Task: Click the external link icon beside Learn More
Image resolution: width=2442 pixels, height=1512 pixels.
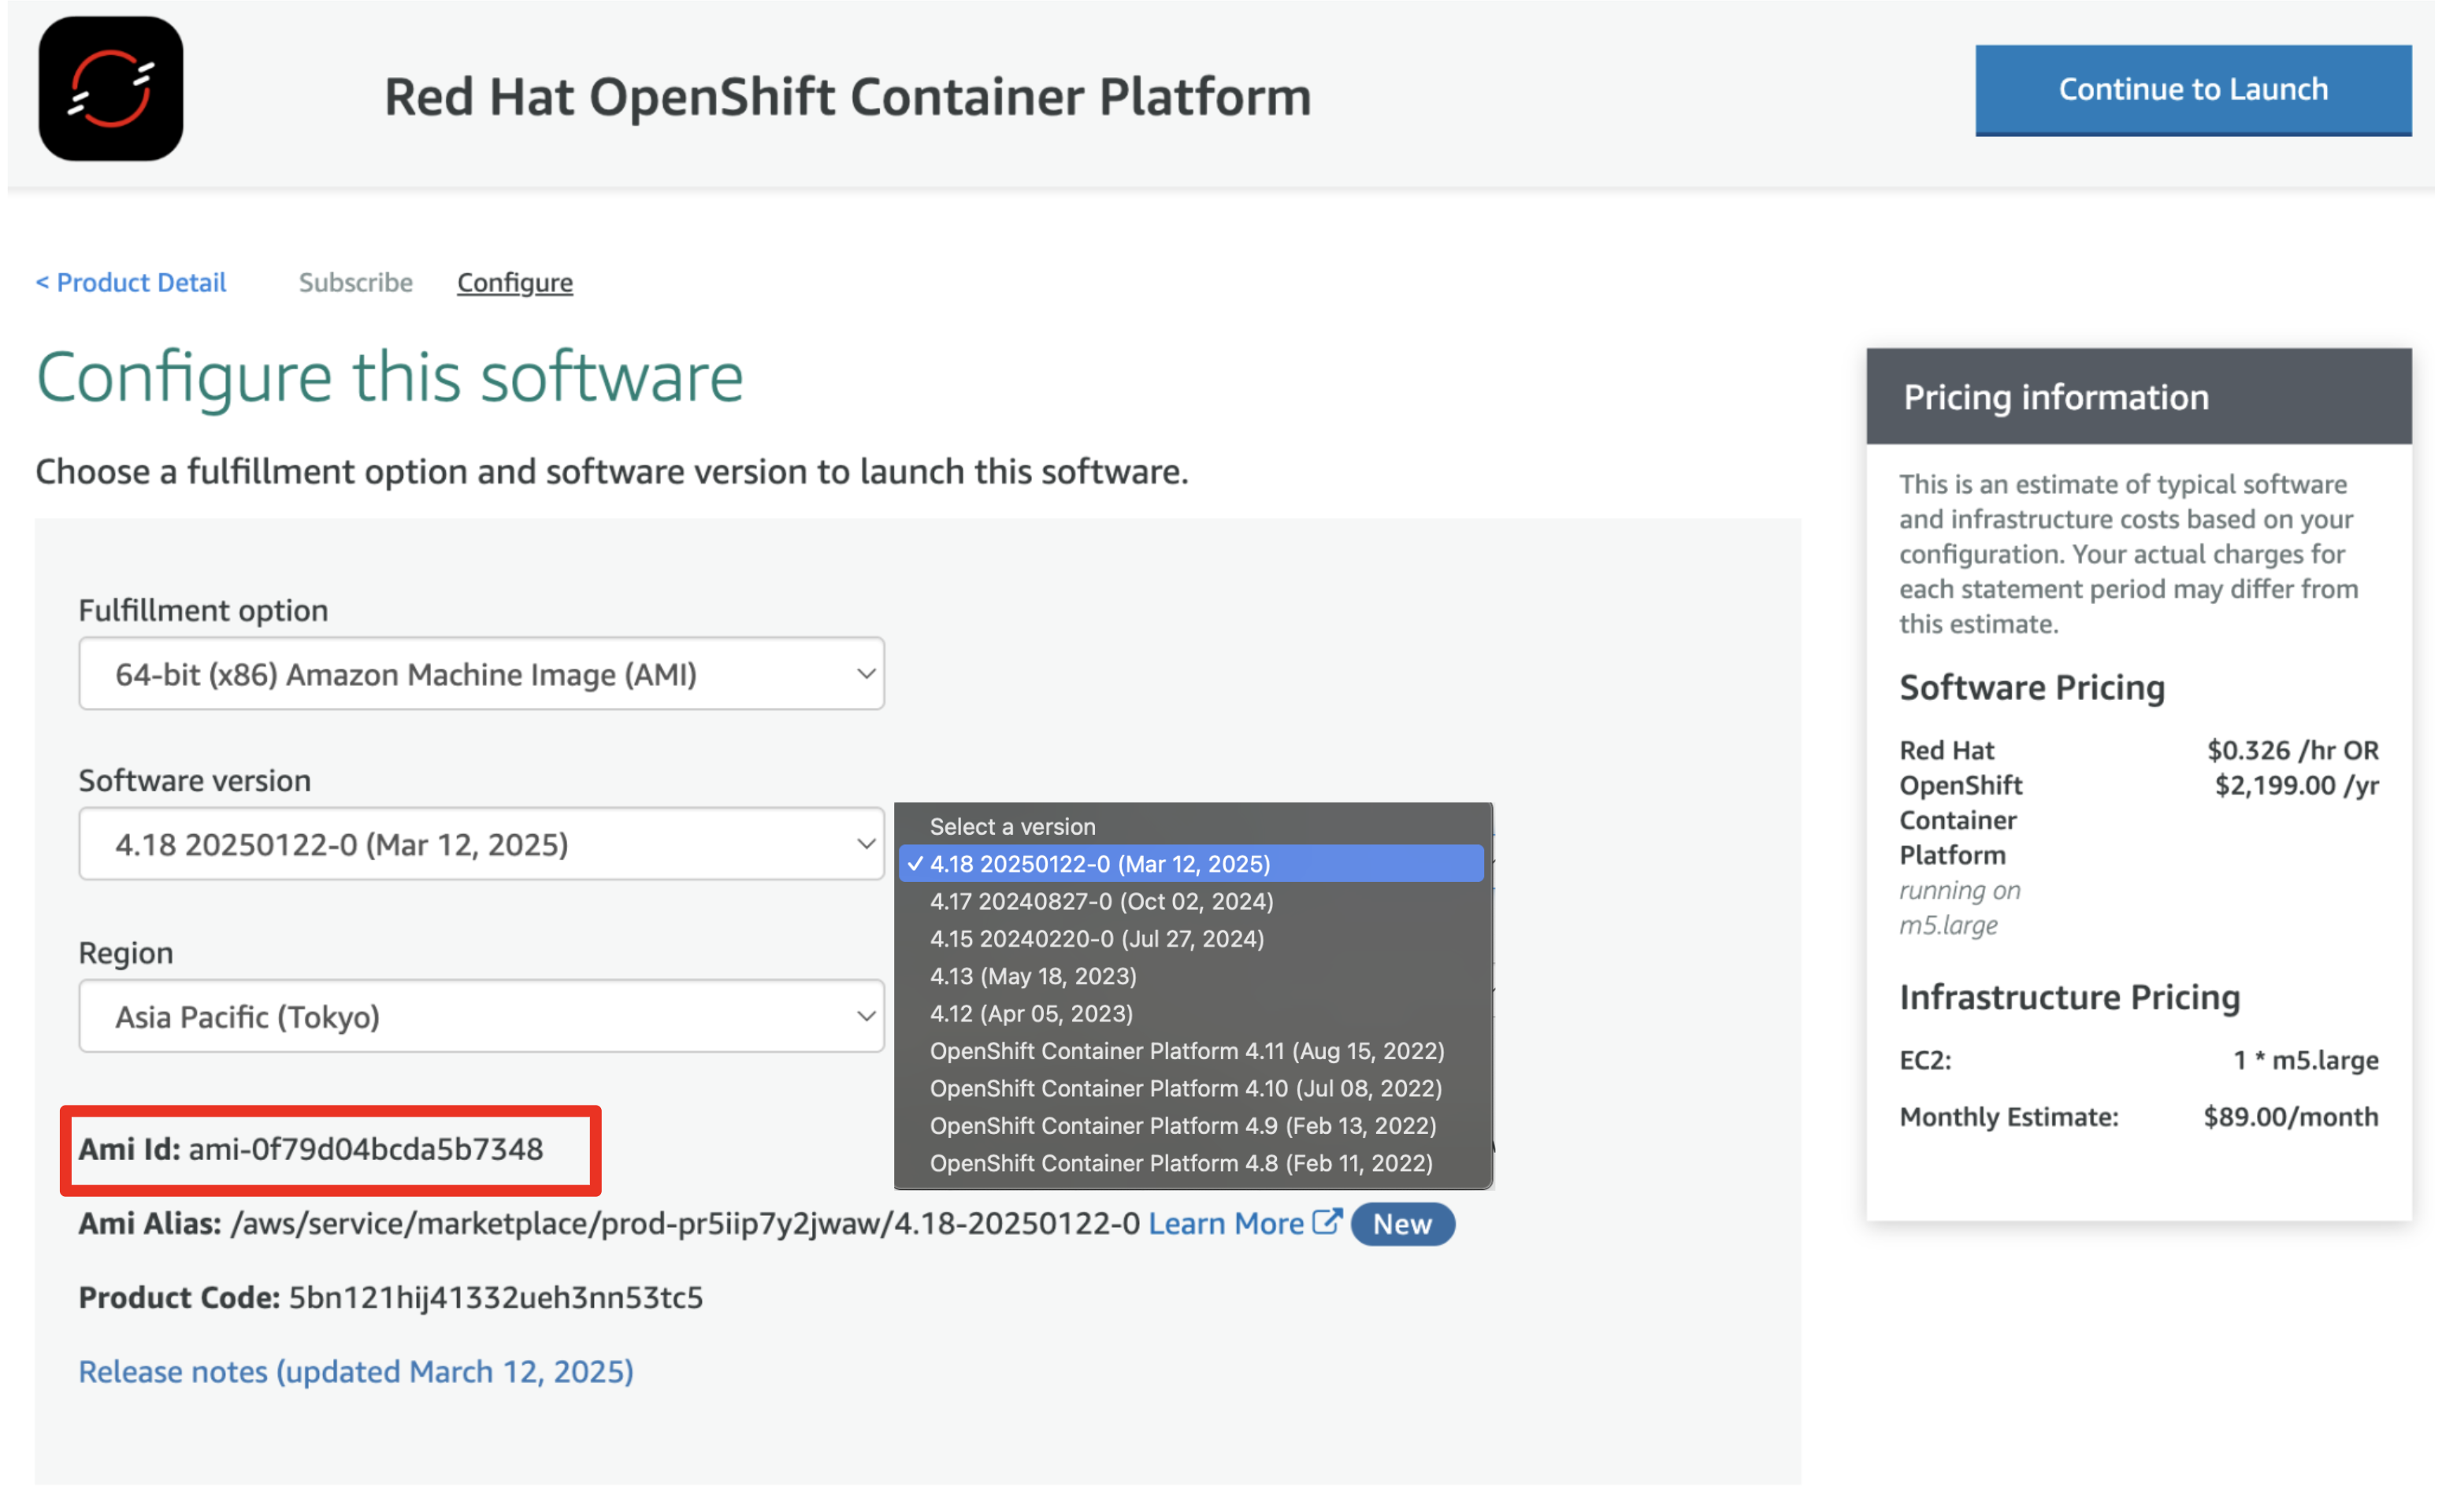Action: (x=1327, y=1222)
